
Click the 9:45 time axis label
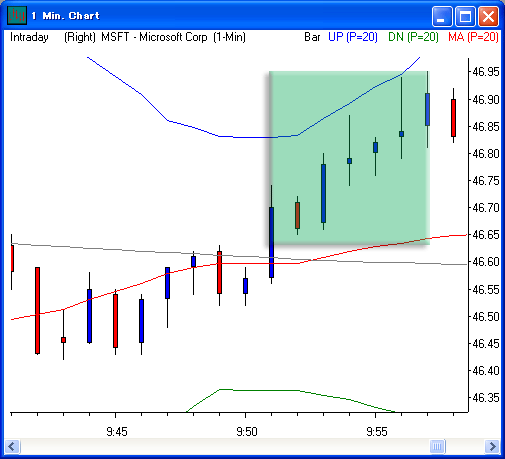(x=117, y=432)
